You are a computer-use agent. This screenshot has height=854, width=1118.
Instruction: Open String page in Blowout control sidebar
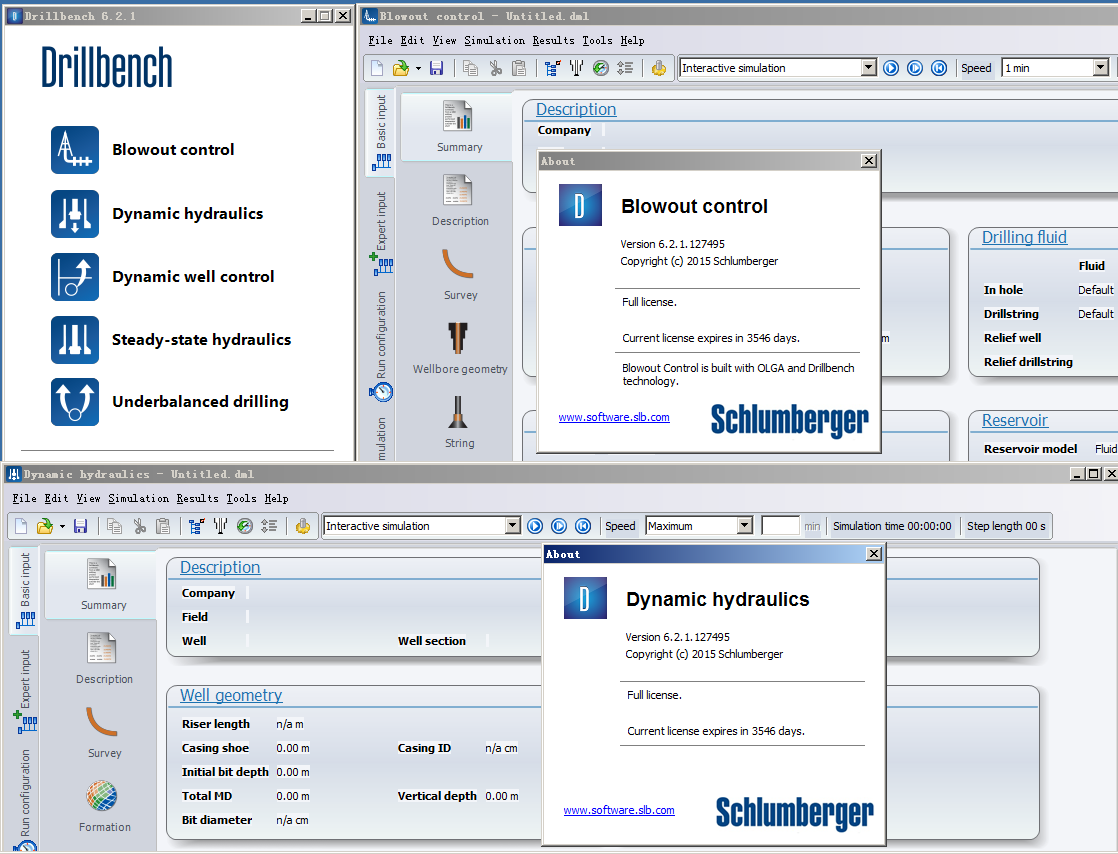459,423
